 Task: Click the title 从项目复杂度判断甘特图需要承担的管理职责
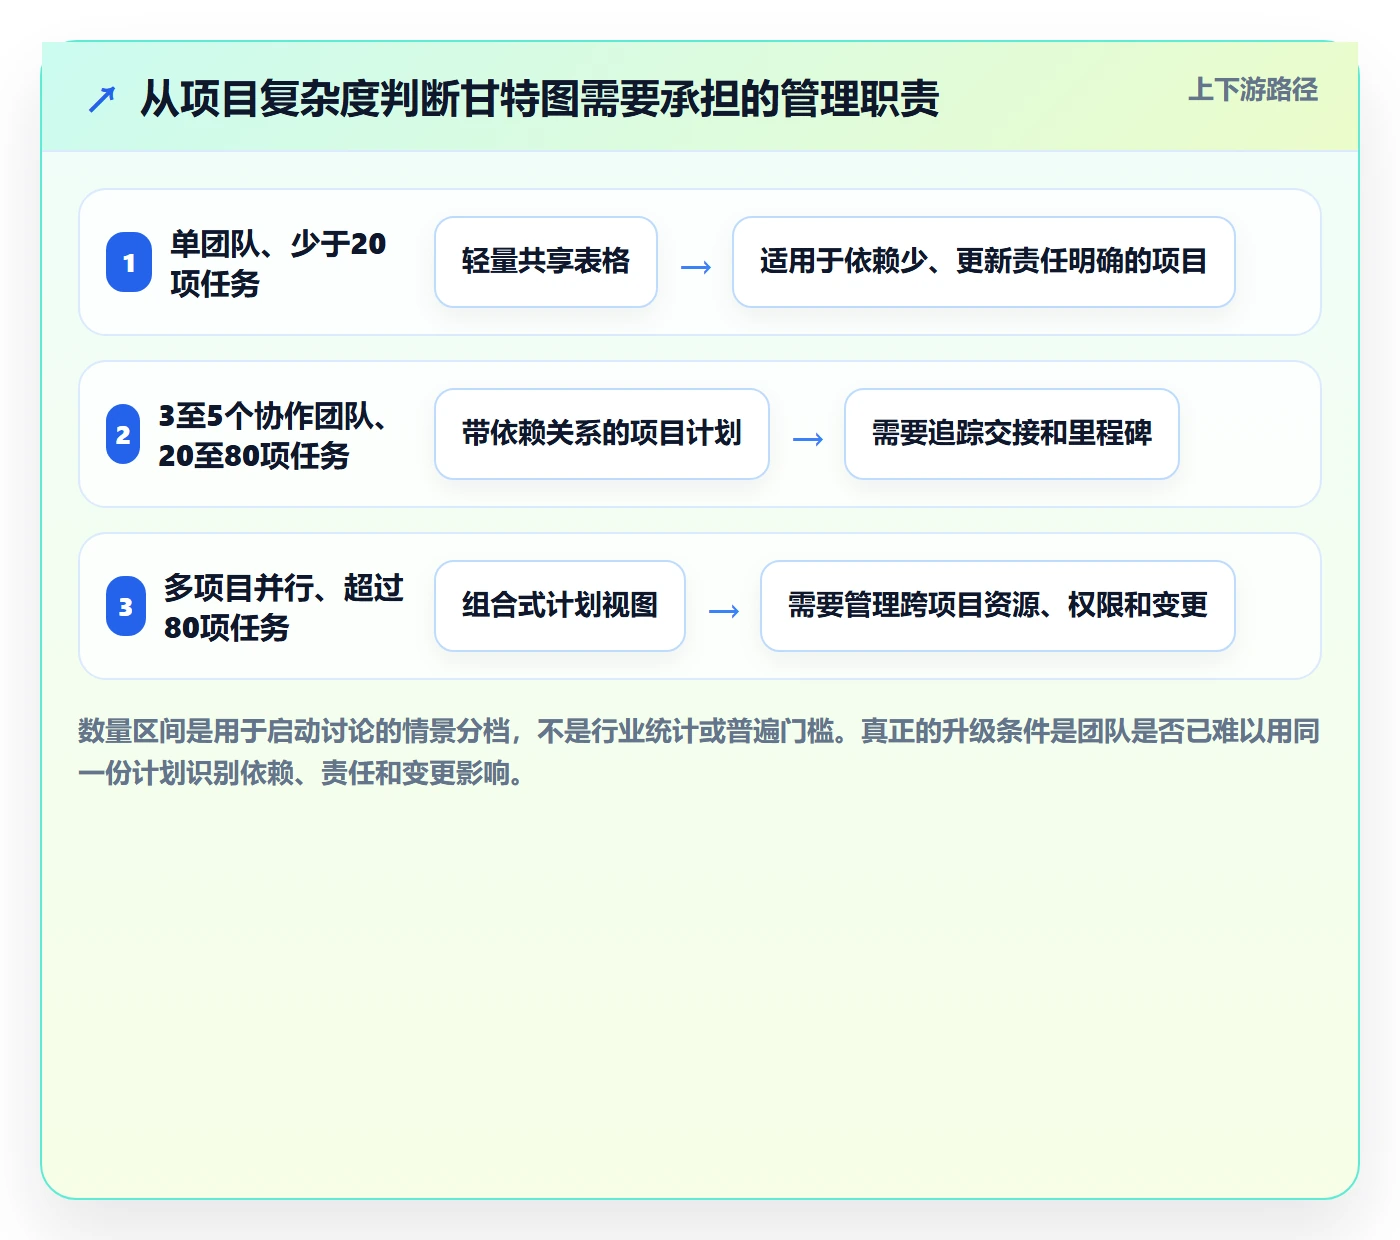pos(539,98)
